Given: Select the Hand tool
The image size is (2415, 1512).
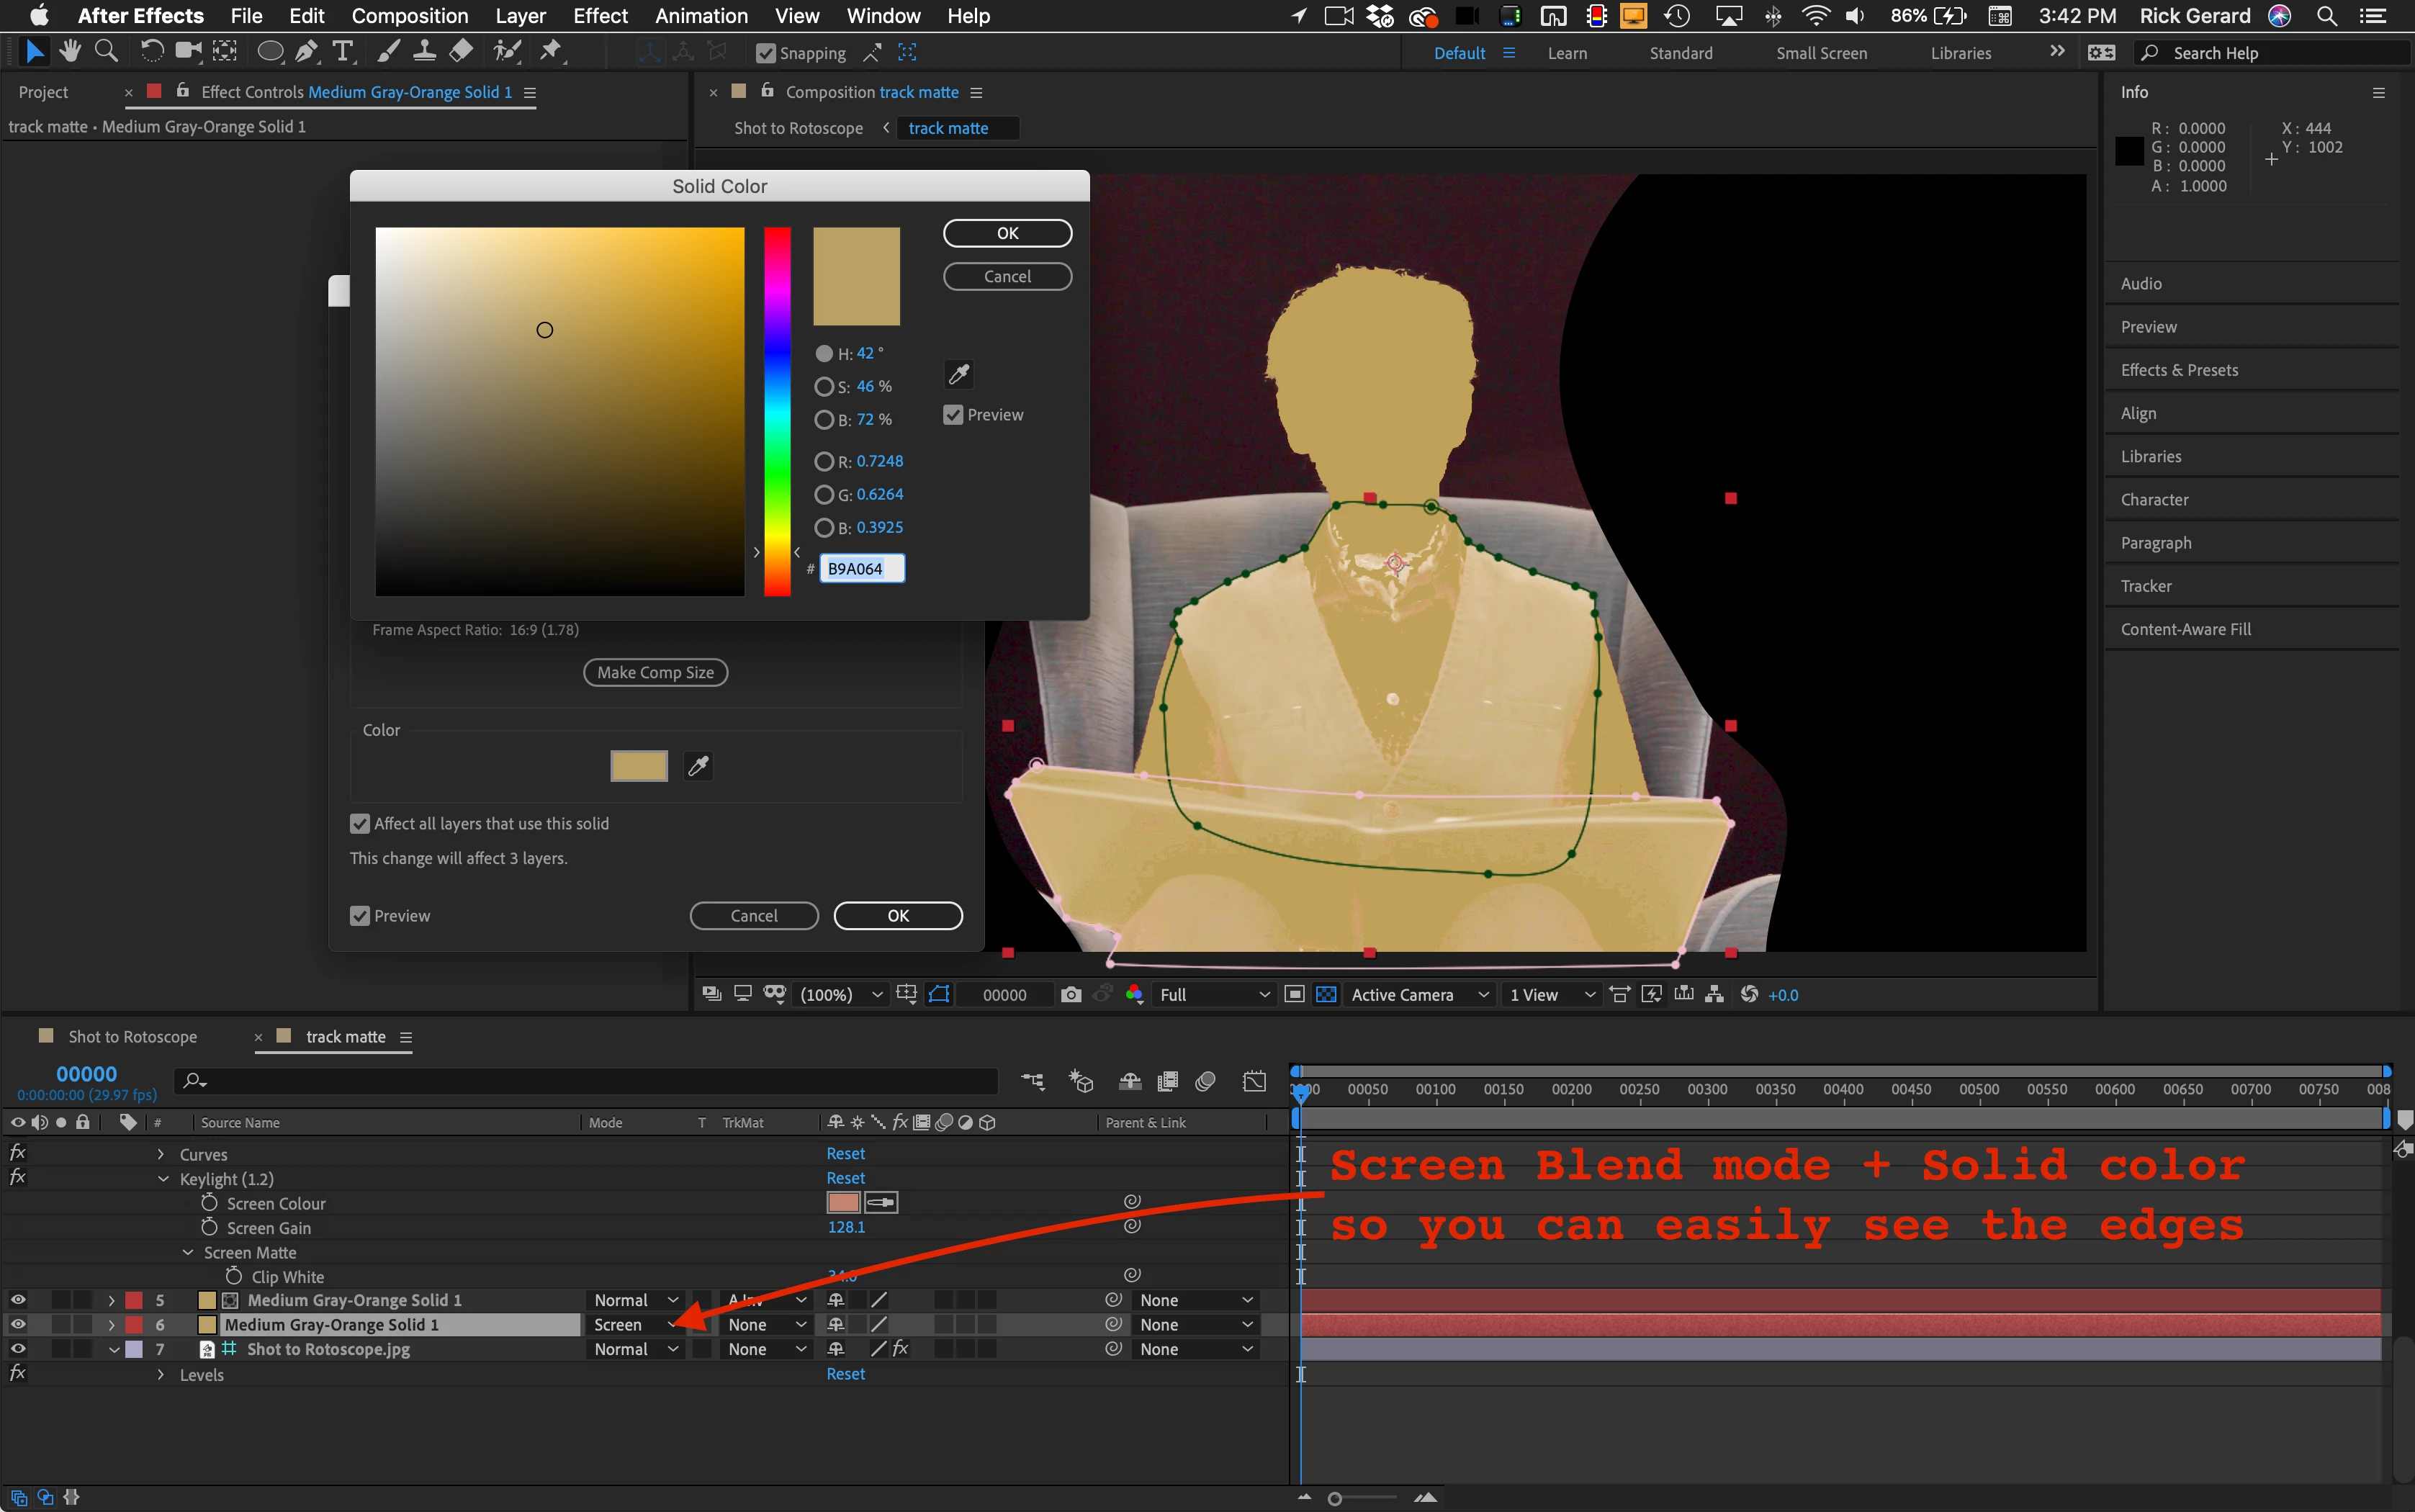Looking at the screenshot, I should coord(70,51).
